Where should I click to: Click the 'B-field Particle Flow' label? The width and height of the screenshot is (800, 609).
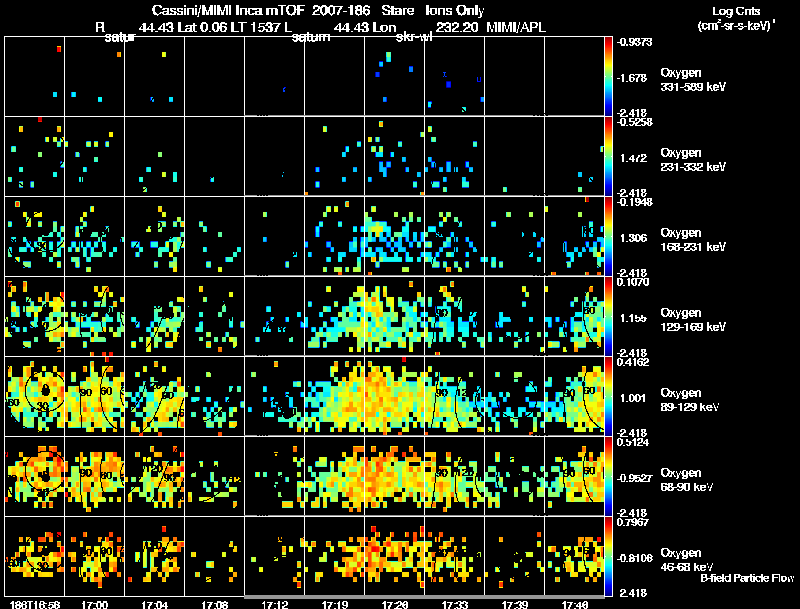[747, 578]
